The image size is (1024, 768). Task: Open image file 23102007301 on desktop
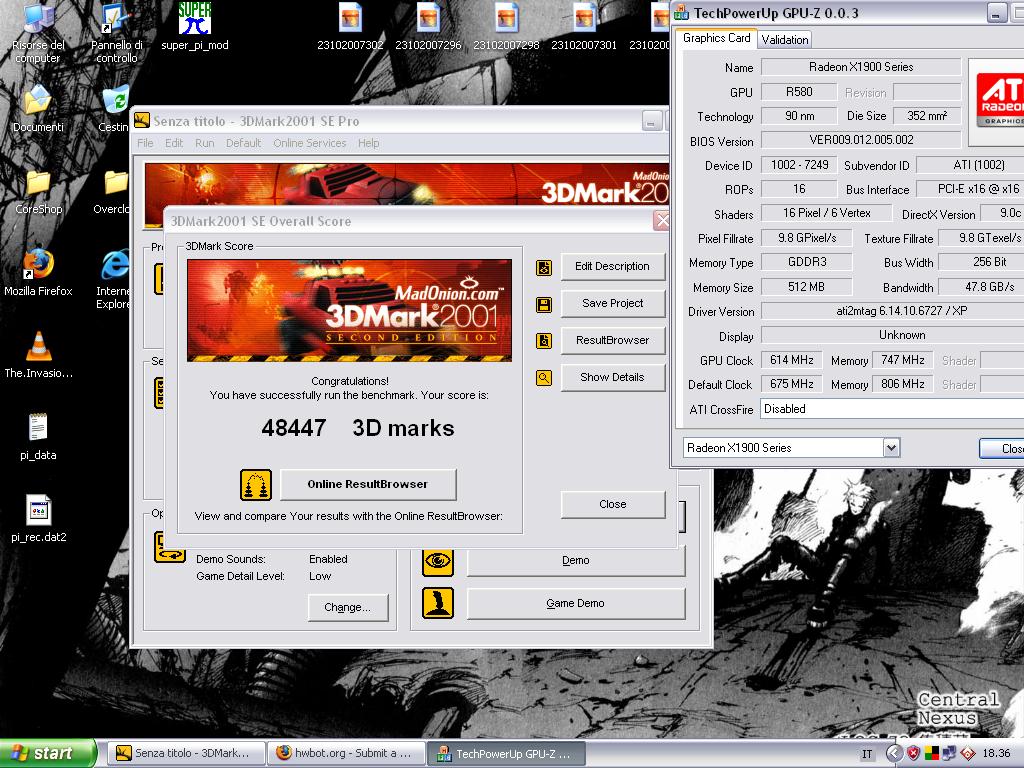(x=584, y=26)
